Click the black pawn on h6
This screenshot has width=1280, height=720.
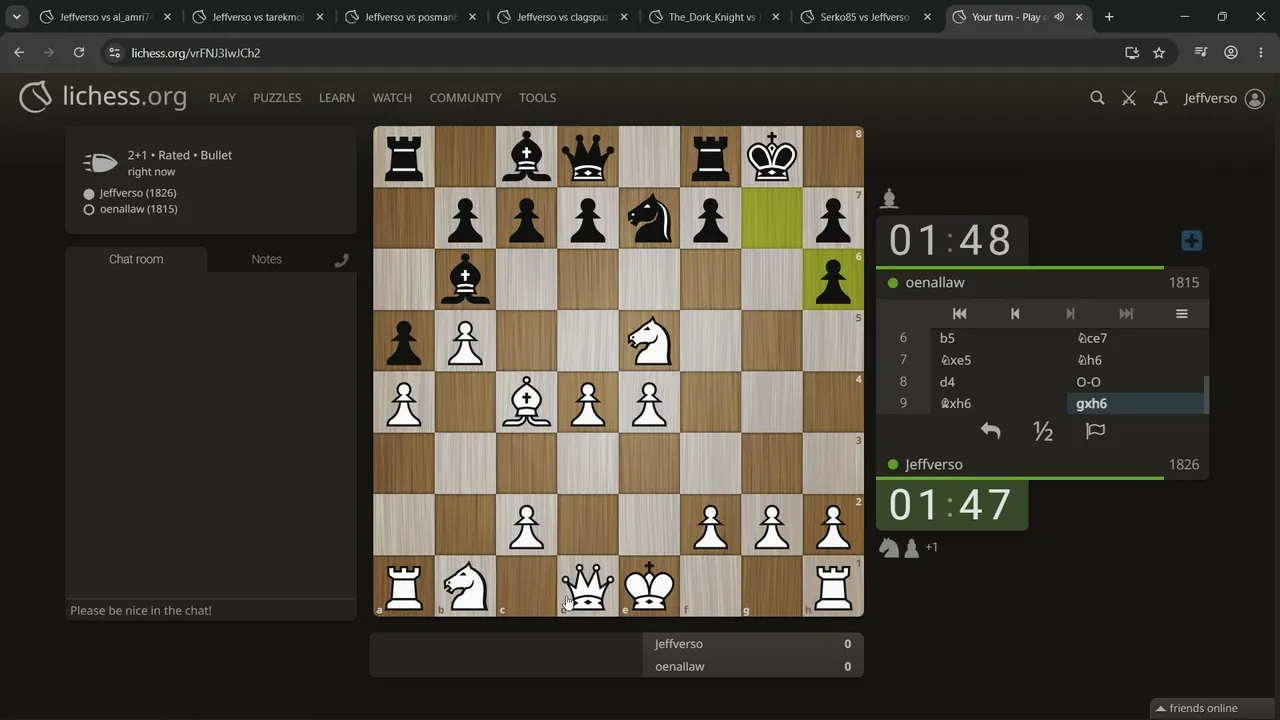pyautogui.click(x=833, y=280)
